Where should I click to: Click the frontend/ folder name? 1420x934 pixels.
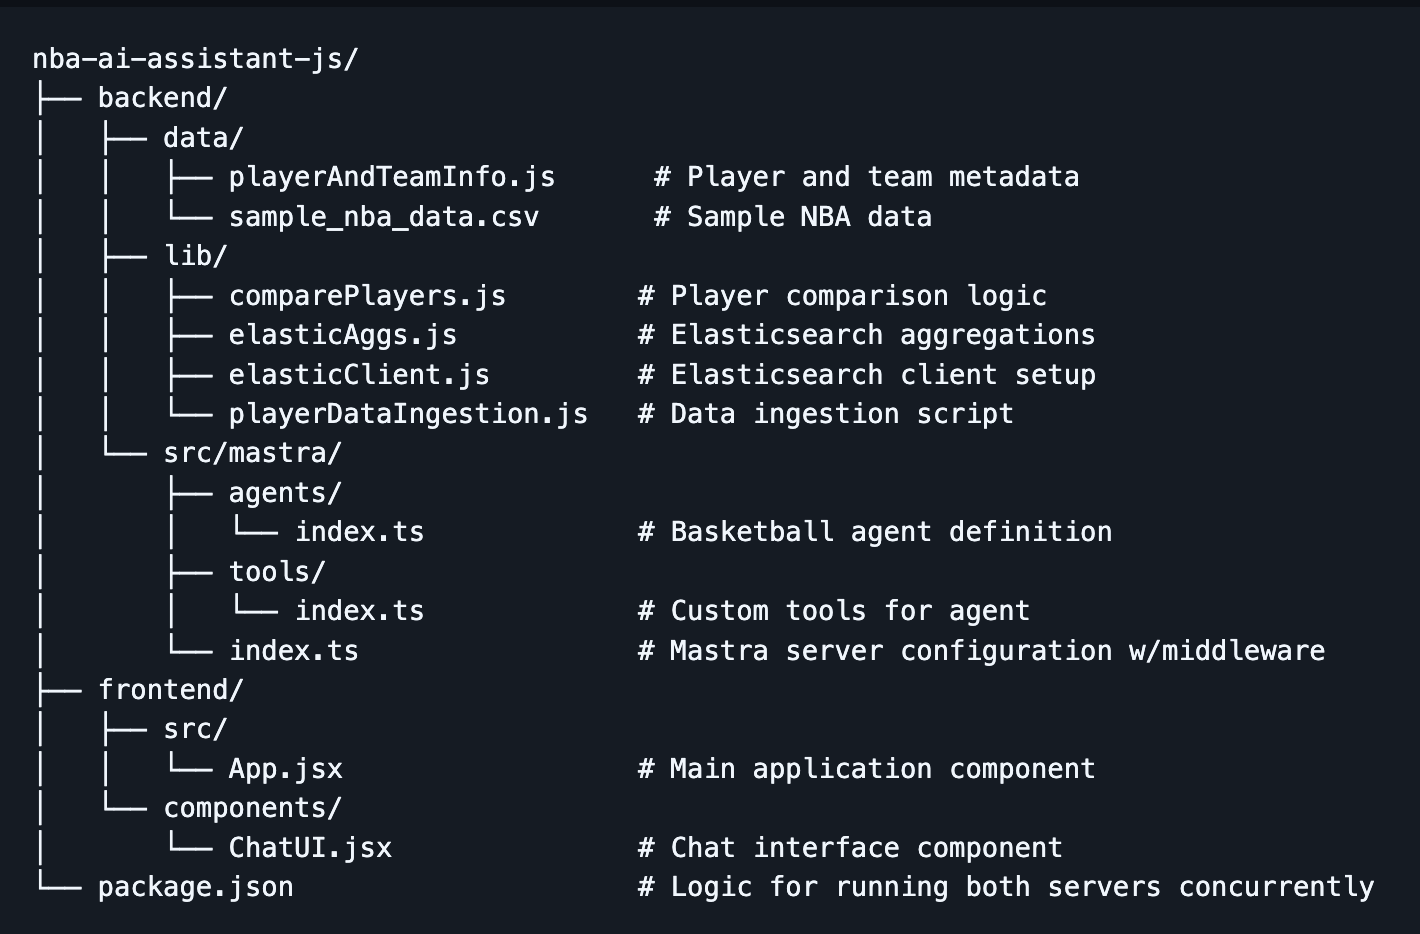click(170, 690)
